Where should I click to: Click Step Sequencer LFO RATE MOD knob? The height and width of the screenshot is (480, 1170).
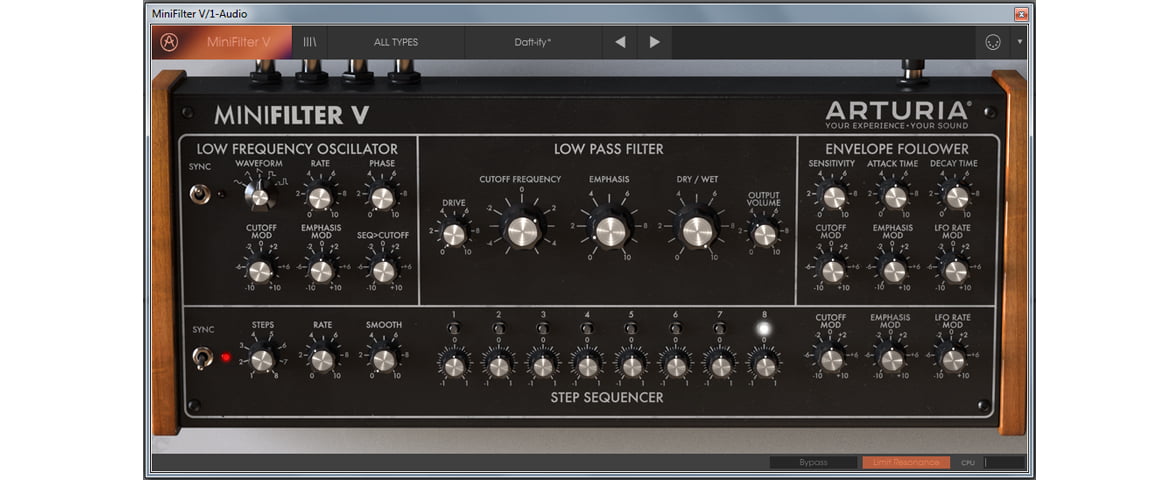953,361
